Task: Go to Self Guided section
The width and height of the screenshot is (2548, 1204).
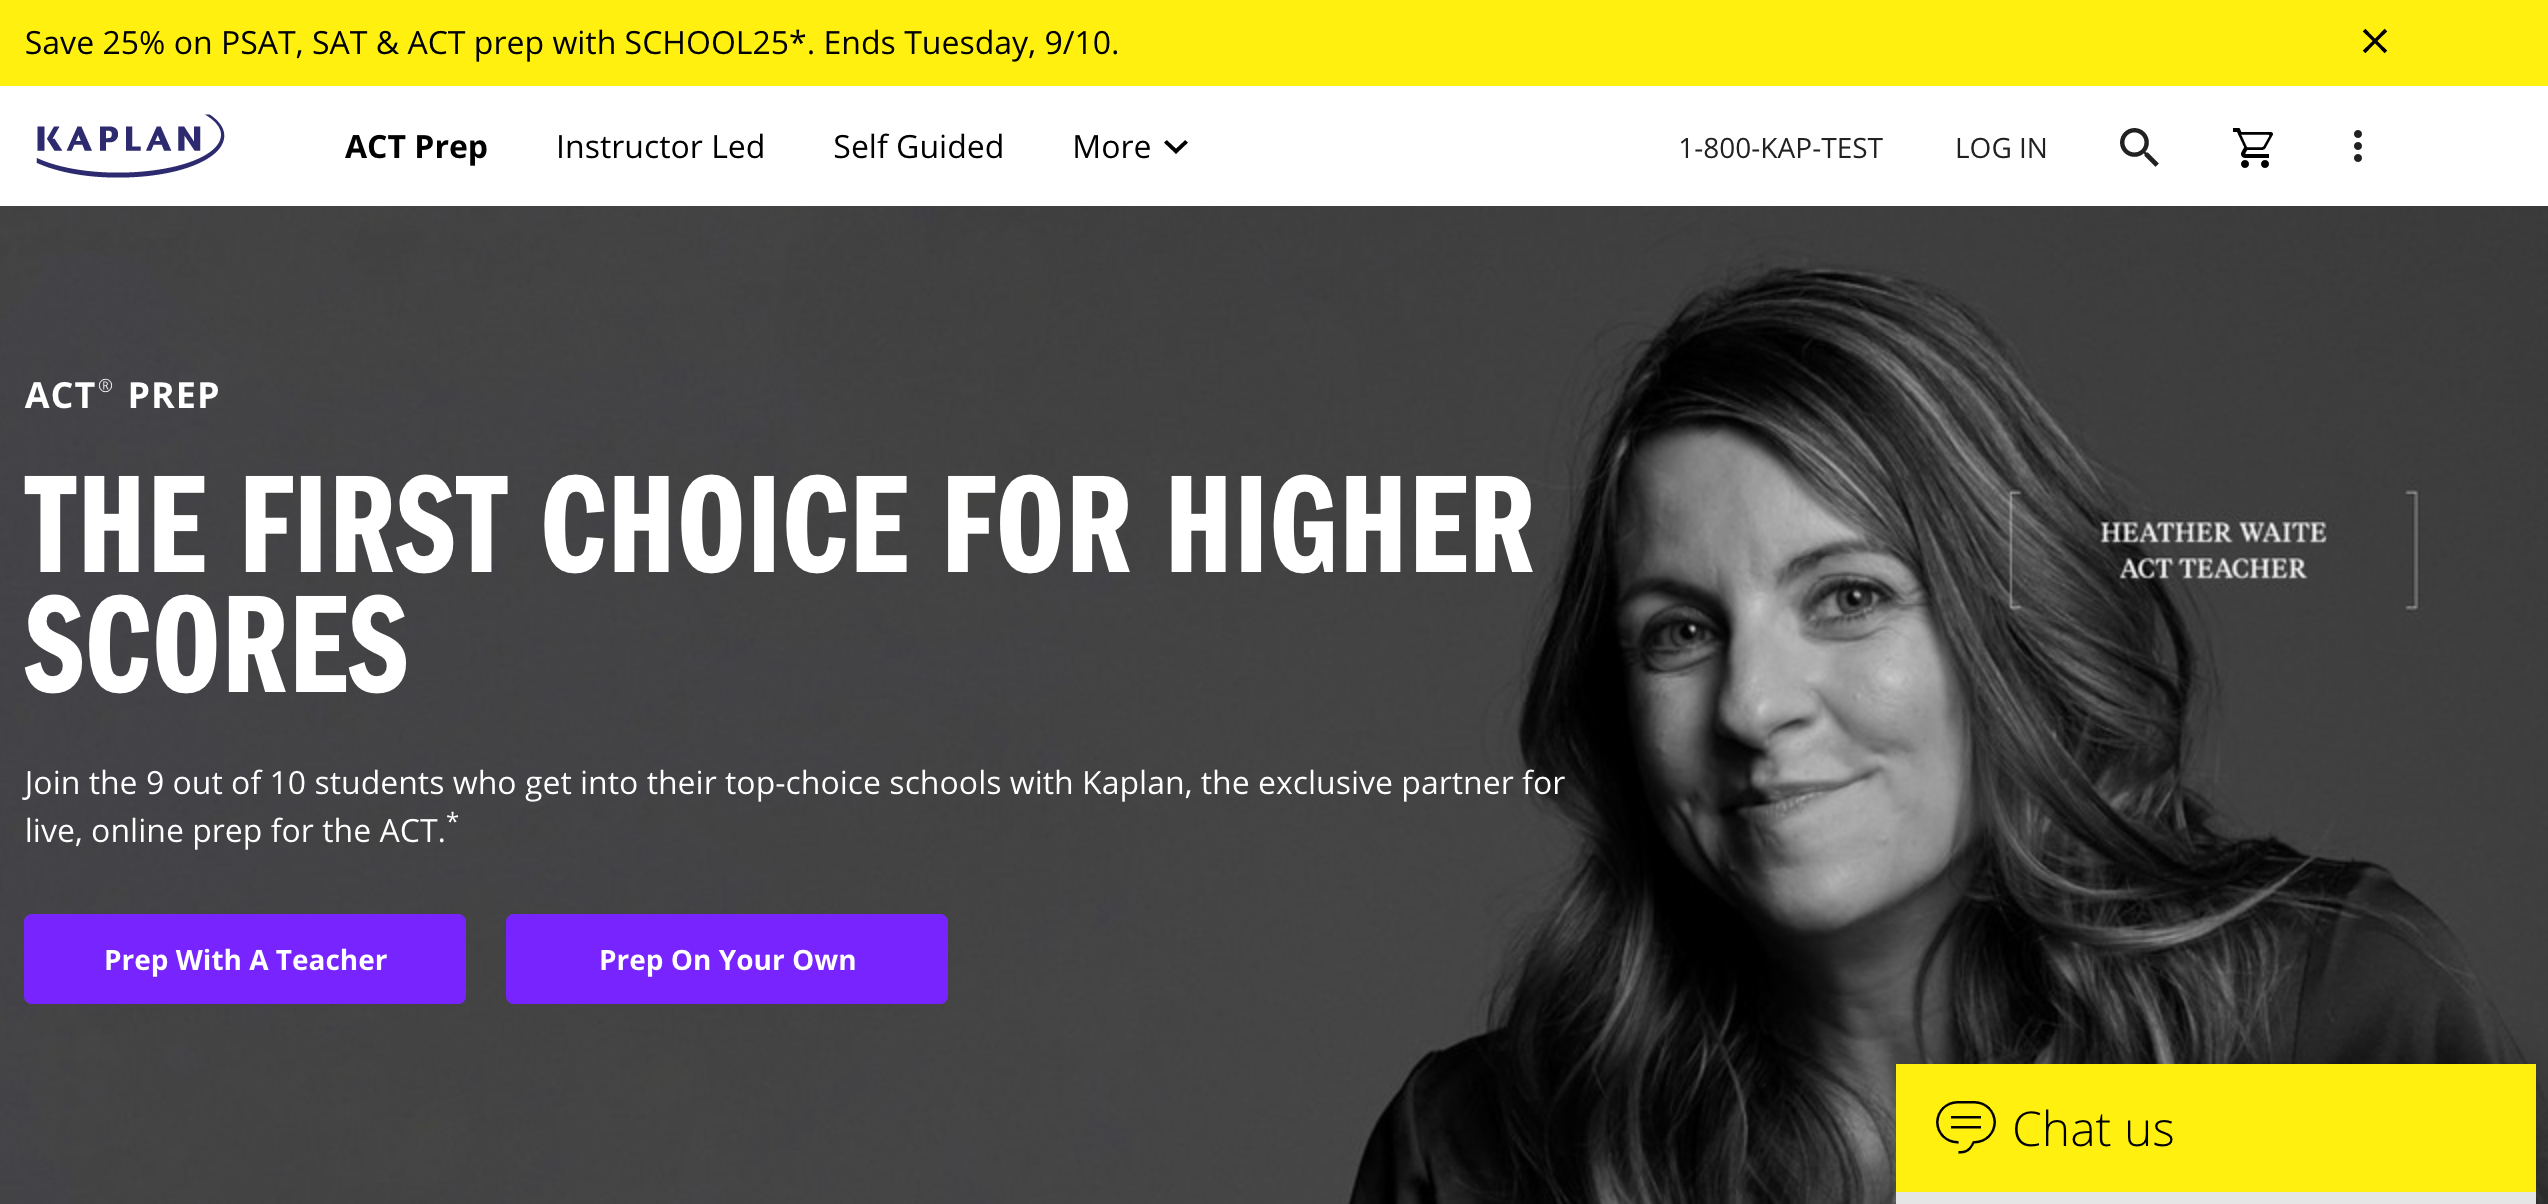Action: (918, 147)
